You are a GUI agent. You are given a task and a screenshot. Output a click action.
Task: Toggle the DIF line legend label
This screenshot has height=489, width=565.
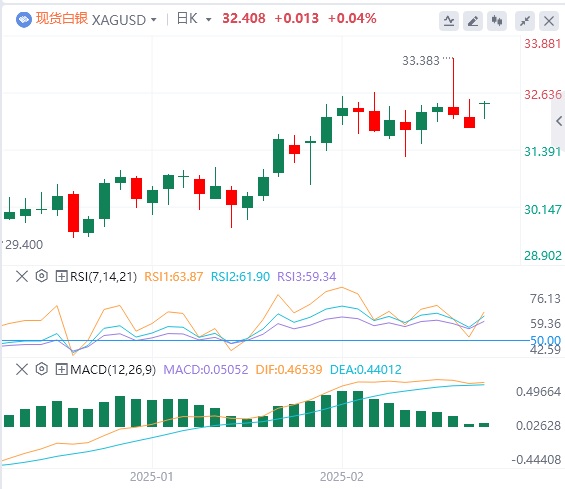pyautogui.click(x=289, y=370)
